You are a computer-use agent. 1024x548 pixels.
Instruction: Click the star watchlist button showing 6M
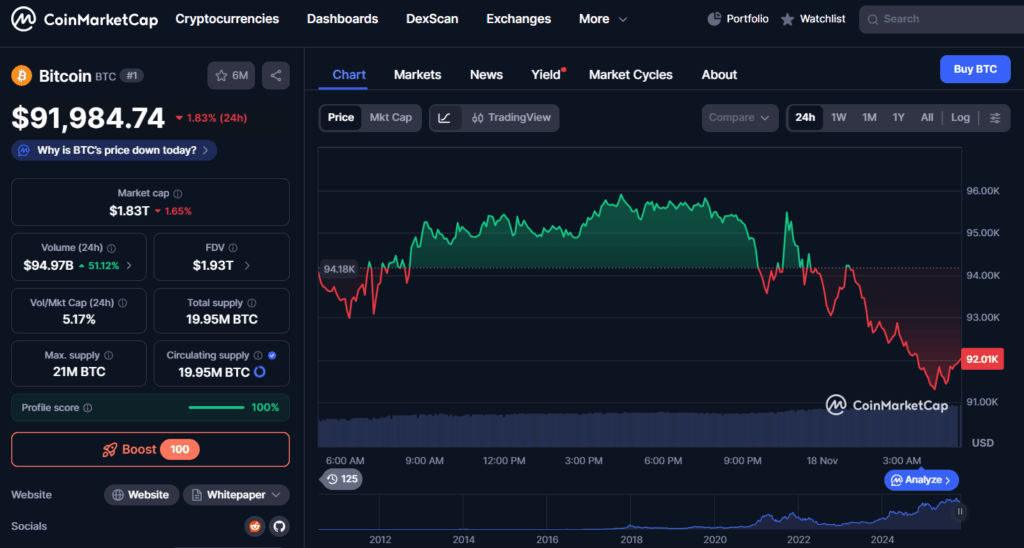point(232,75)
